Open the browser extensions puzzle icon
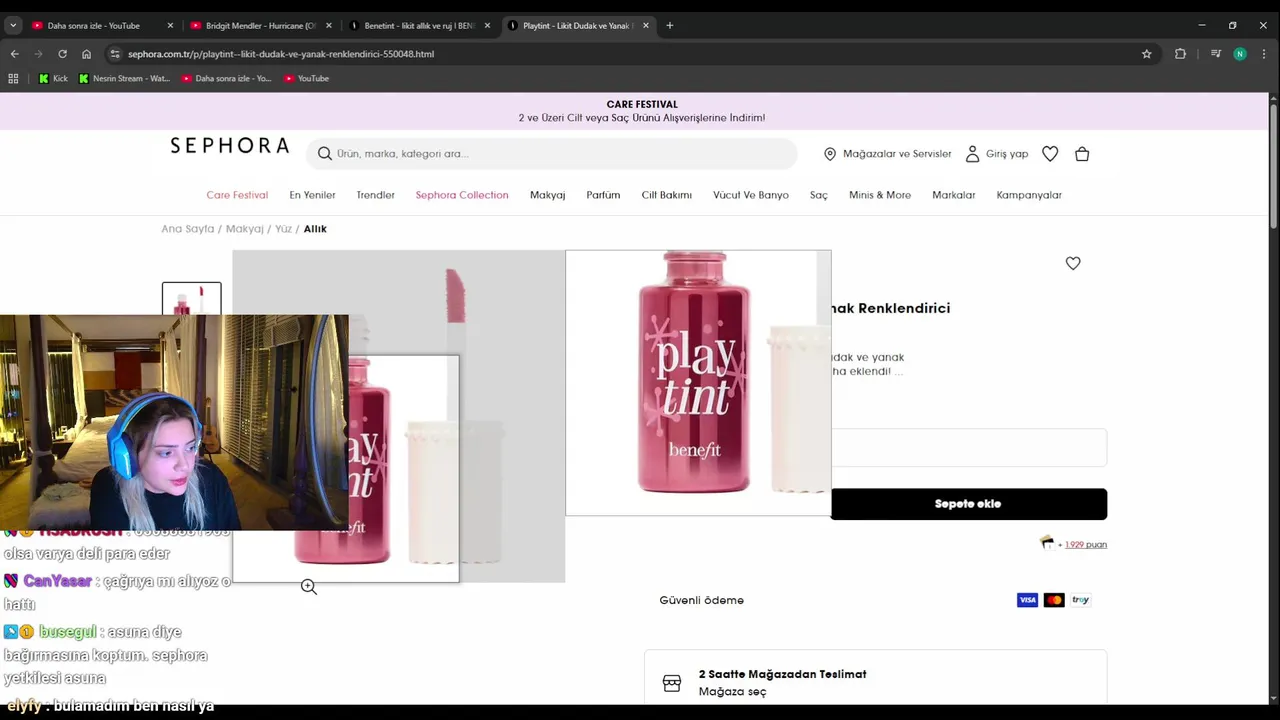1280x720 pixels. click(x=1180, y=54)
